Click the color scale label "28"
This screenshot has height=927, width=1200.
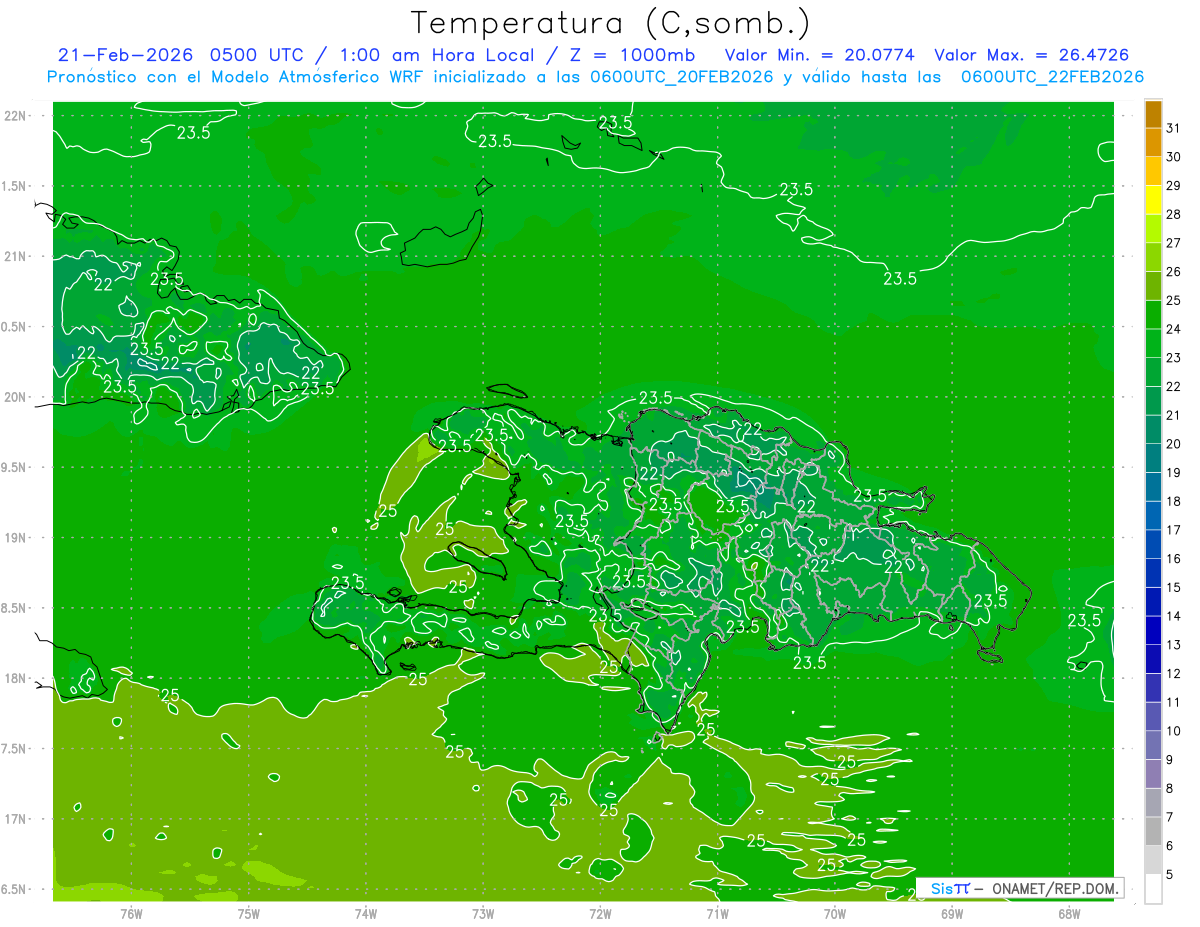[x=1174, y=214]
